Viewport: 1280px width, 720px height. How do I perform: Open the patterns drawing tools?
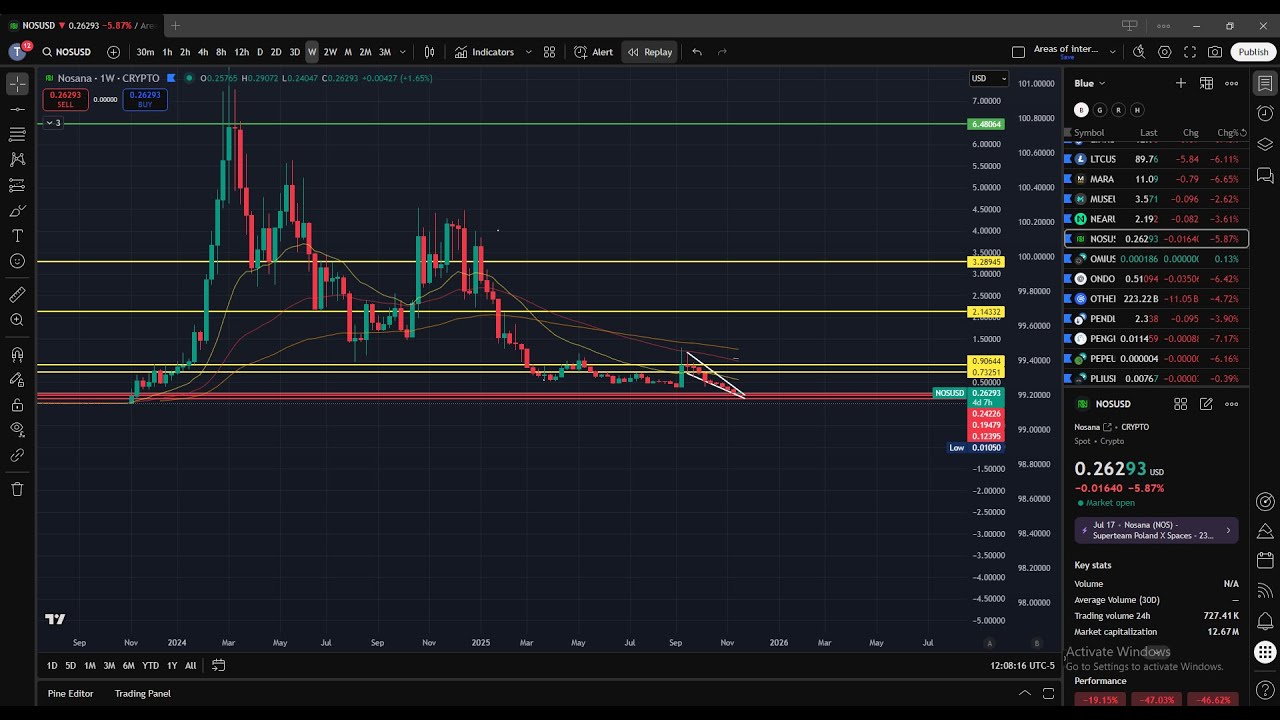pos(17,159)
